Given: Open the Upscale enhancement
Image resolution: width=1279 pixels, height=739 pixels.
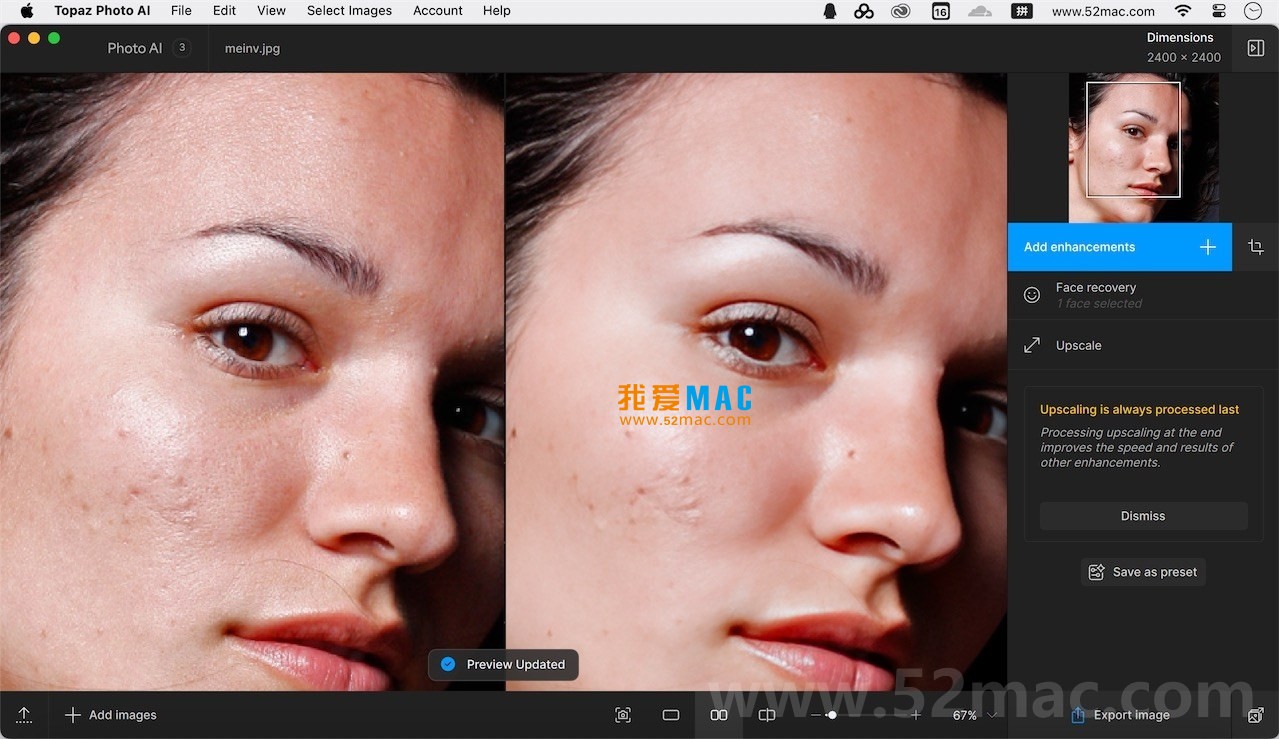Looking at the screenshot, I should tap(1143, 345).
